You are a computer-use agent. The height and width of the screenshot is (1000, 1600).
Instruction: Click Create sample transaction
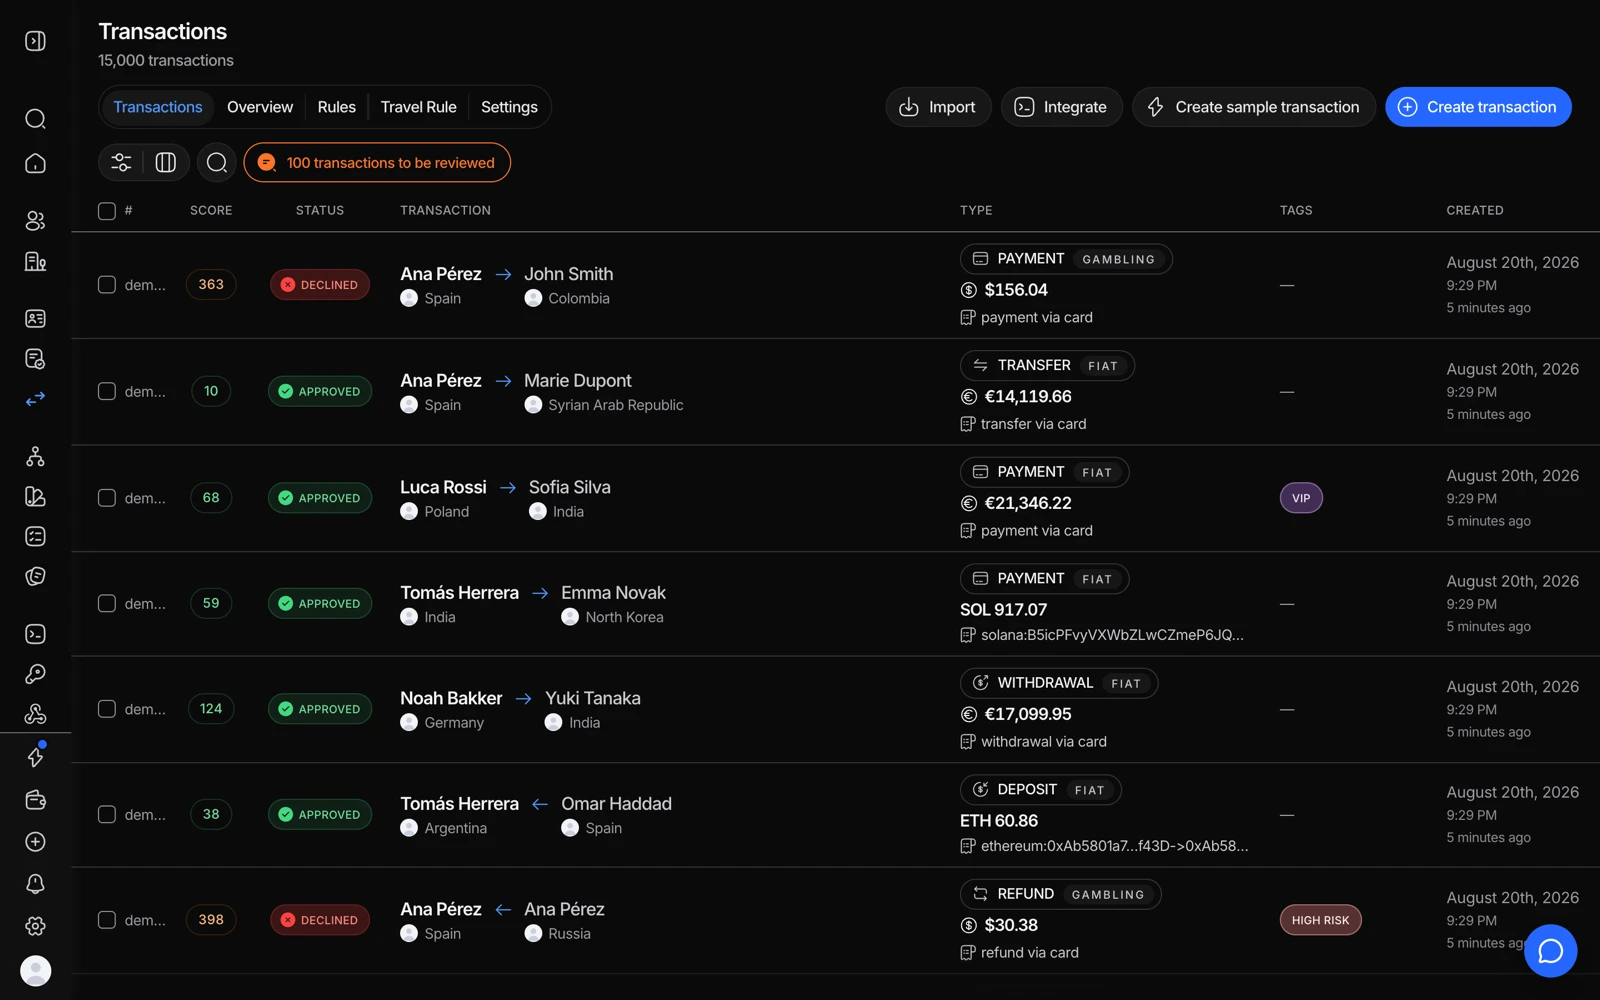1254,107
